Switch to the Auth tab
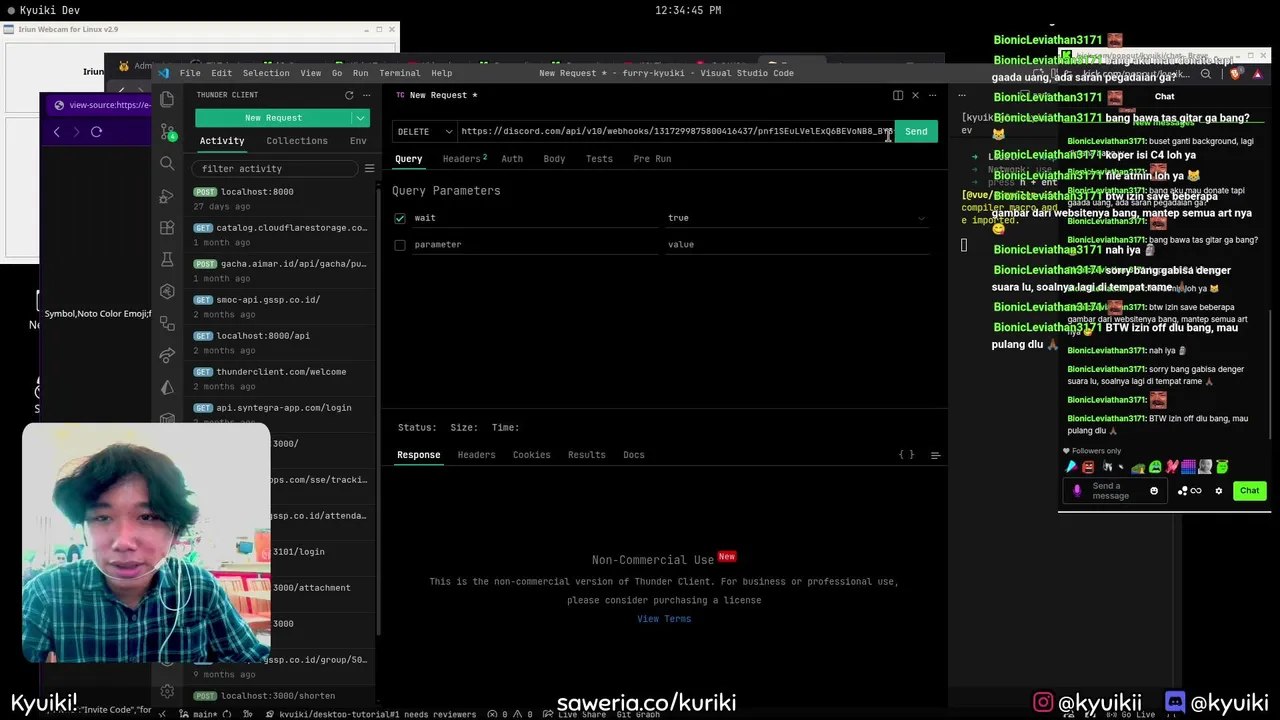This screenshot has width=1280, height=720. tap(512, 159)
